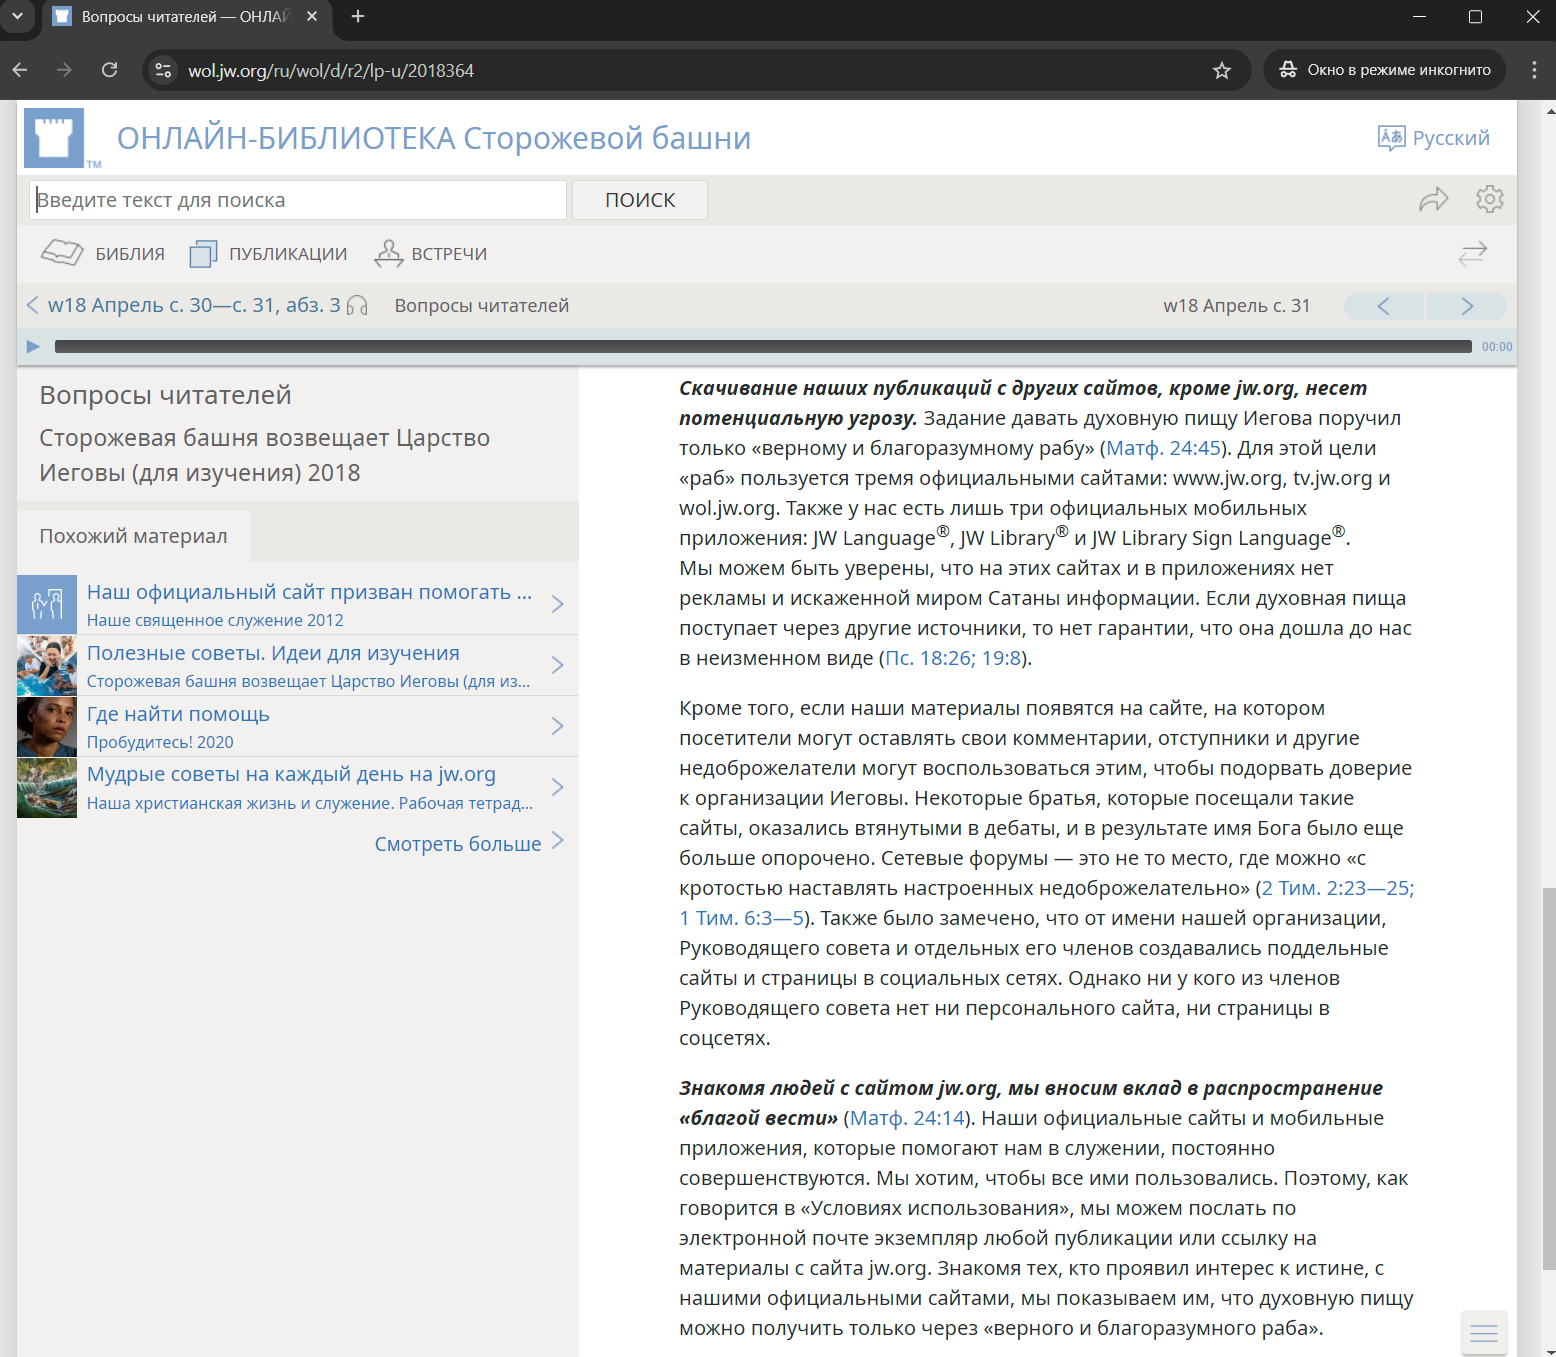Open Матф. 24:14 scripture reference

click(x=907, y=1118)
